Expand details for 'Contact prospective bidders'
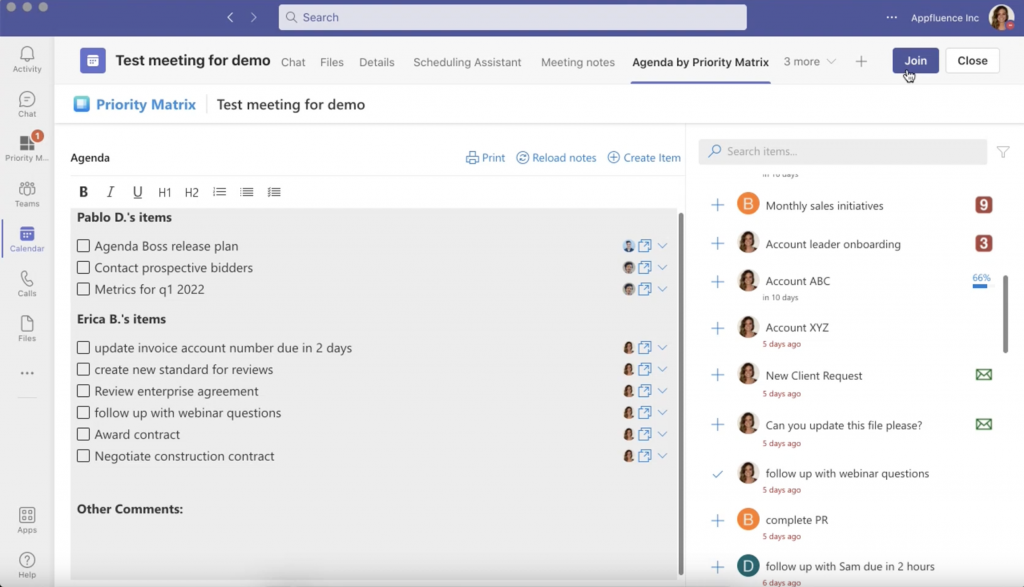 point(662,267)
